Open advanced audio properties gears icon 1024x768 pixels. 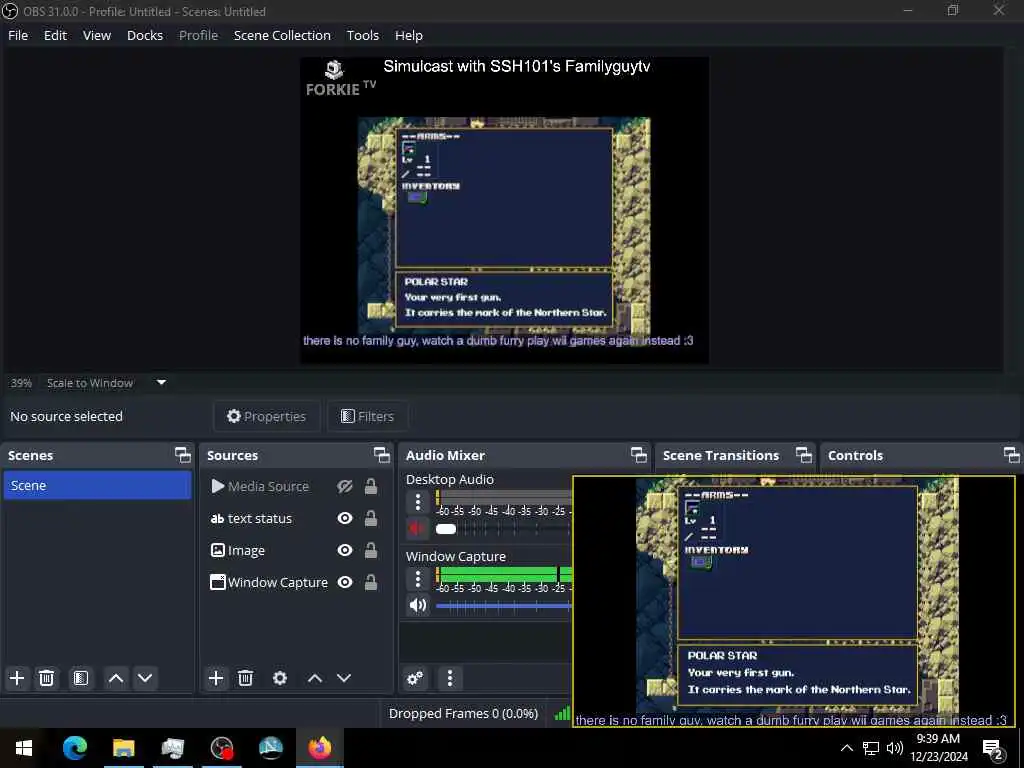click(x=415, y=679)
